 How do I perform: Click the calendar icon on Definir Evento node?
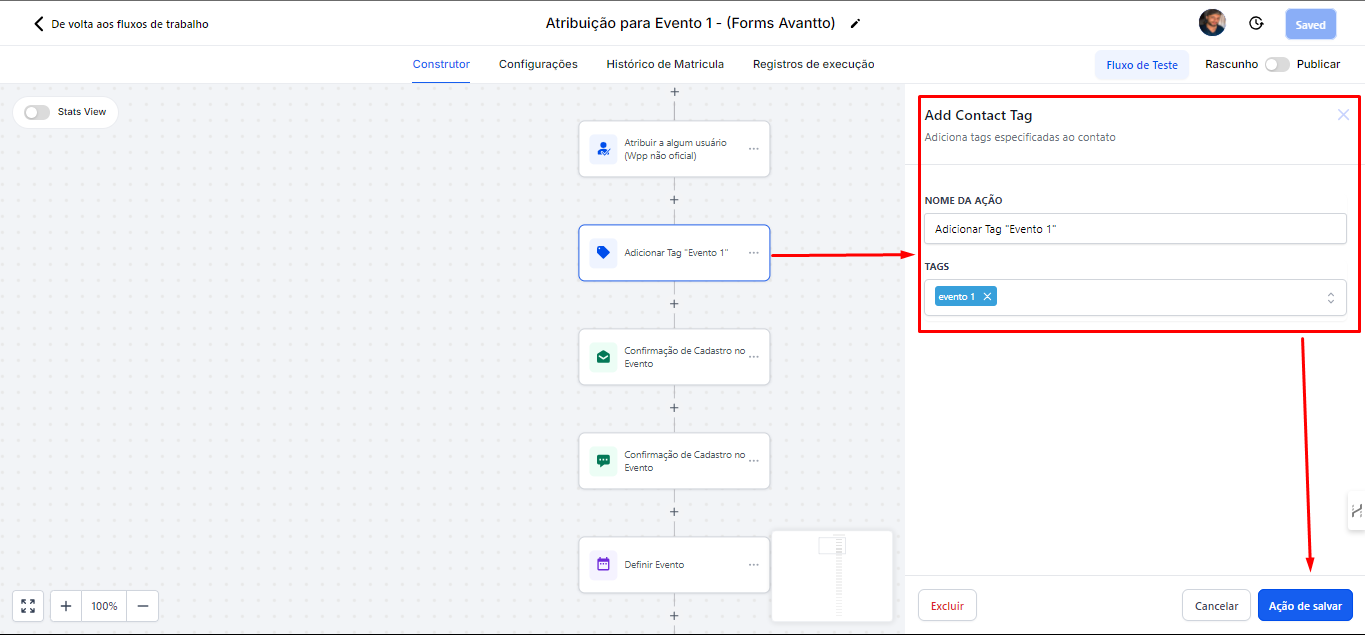(603, 565)
